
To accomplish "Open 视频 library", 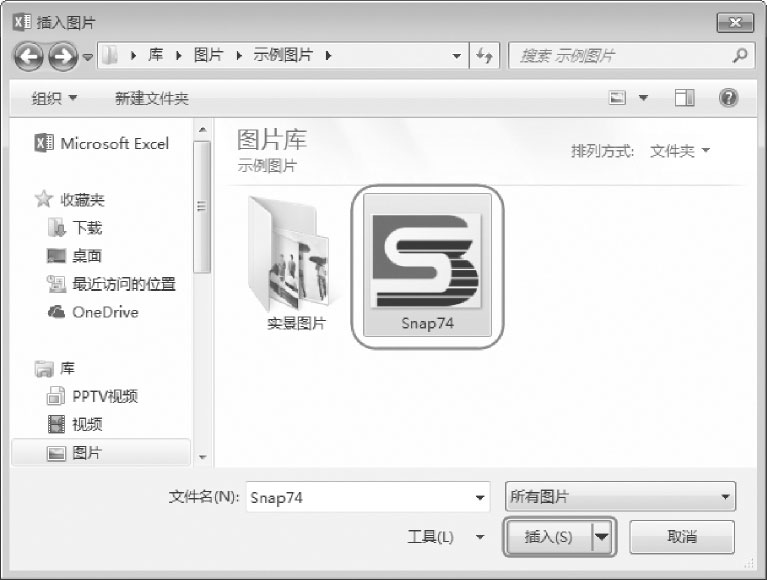I will click(x=75, y=424).
